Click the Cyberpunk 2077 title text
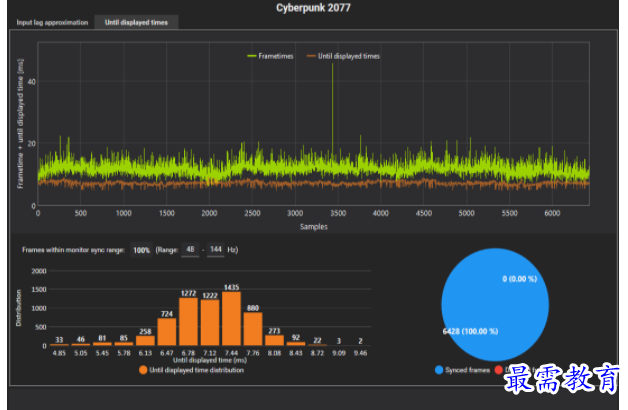 pos(313,8)
